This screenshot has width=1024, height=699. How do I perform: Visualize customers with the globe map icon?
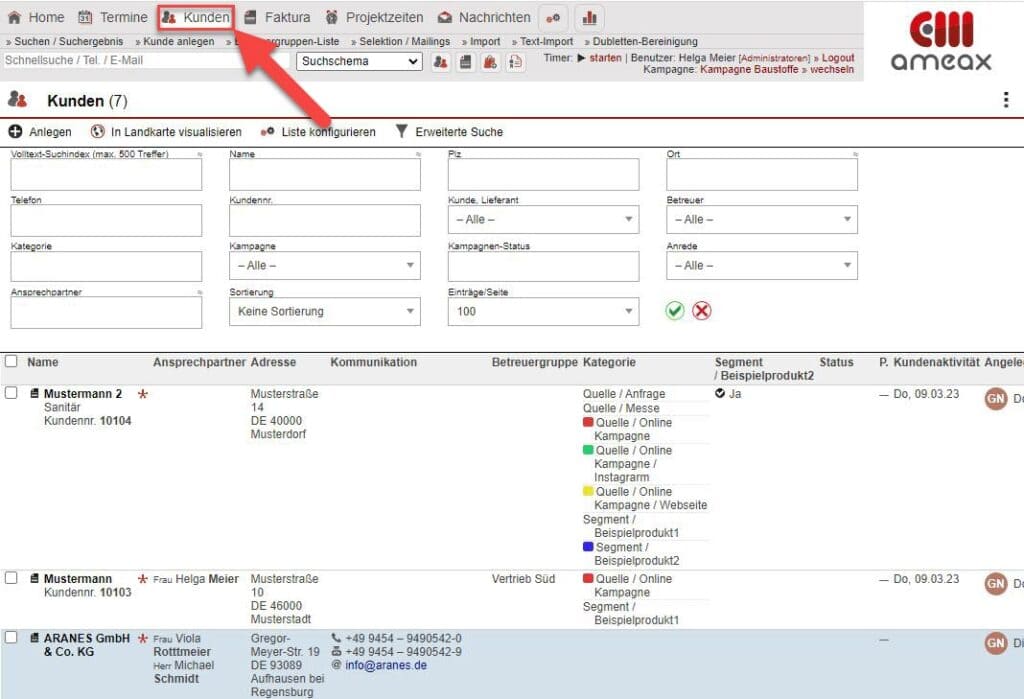click(98, 132)
